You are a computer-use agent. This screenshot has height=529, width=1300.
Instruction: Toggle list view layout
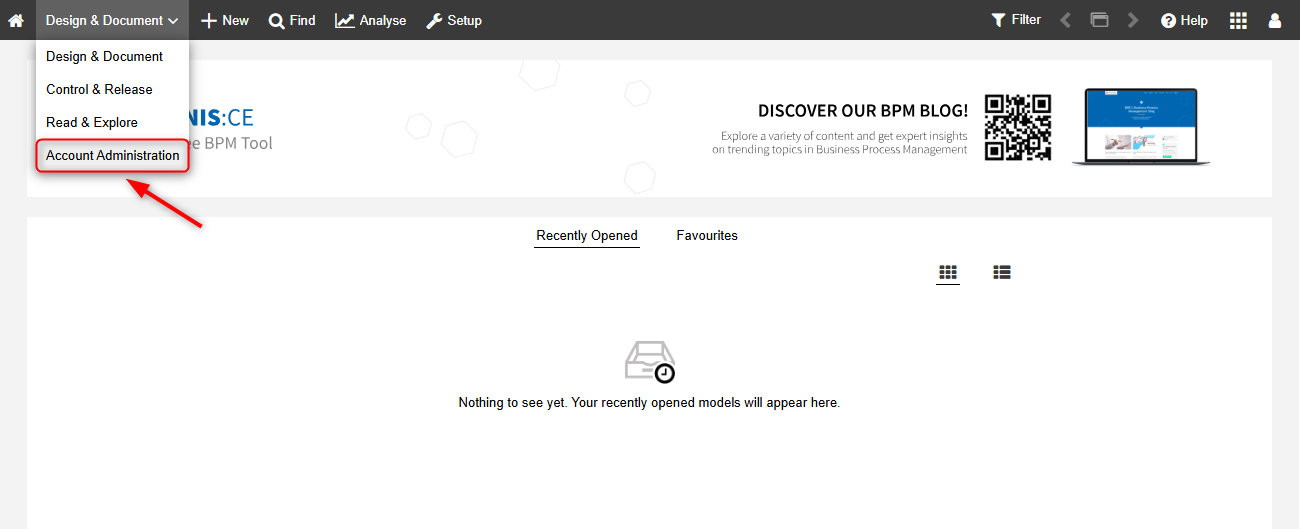tap(1002, 272)
